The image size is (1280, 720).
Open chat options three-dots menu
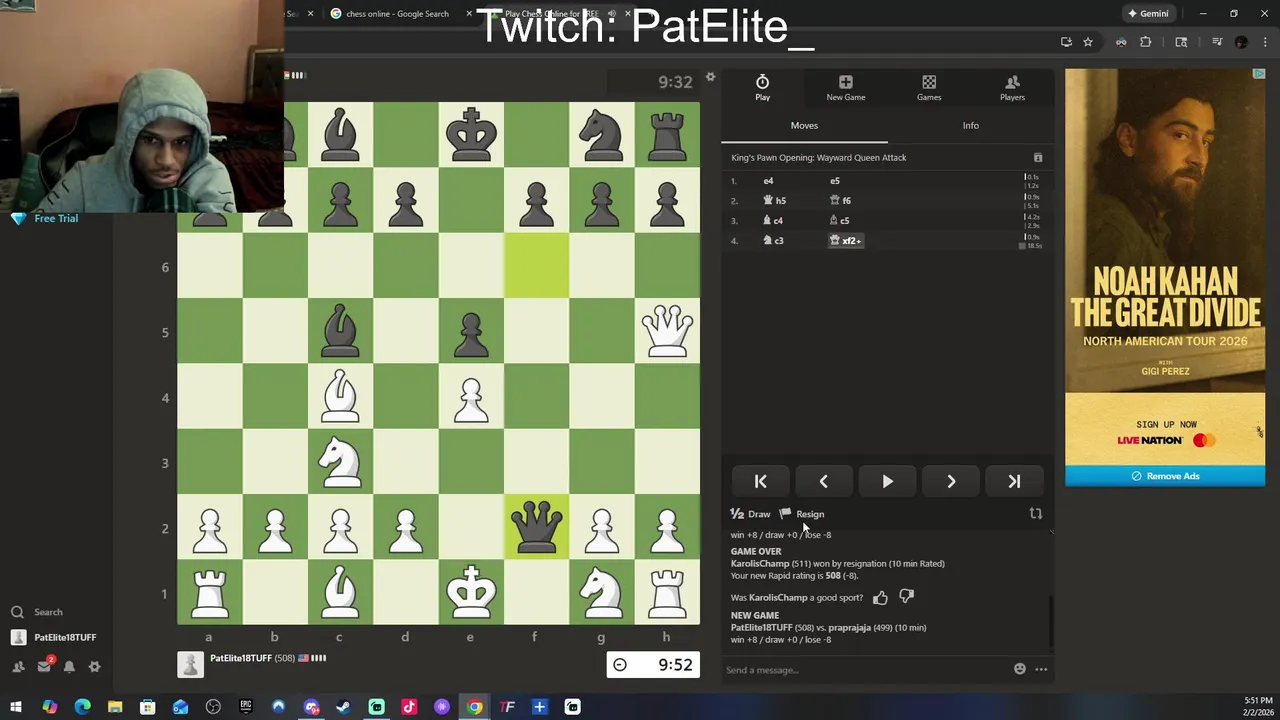pos(1041,669)
